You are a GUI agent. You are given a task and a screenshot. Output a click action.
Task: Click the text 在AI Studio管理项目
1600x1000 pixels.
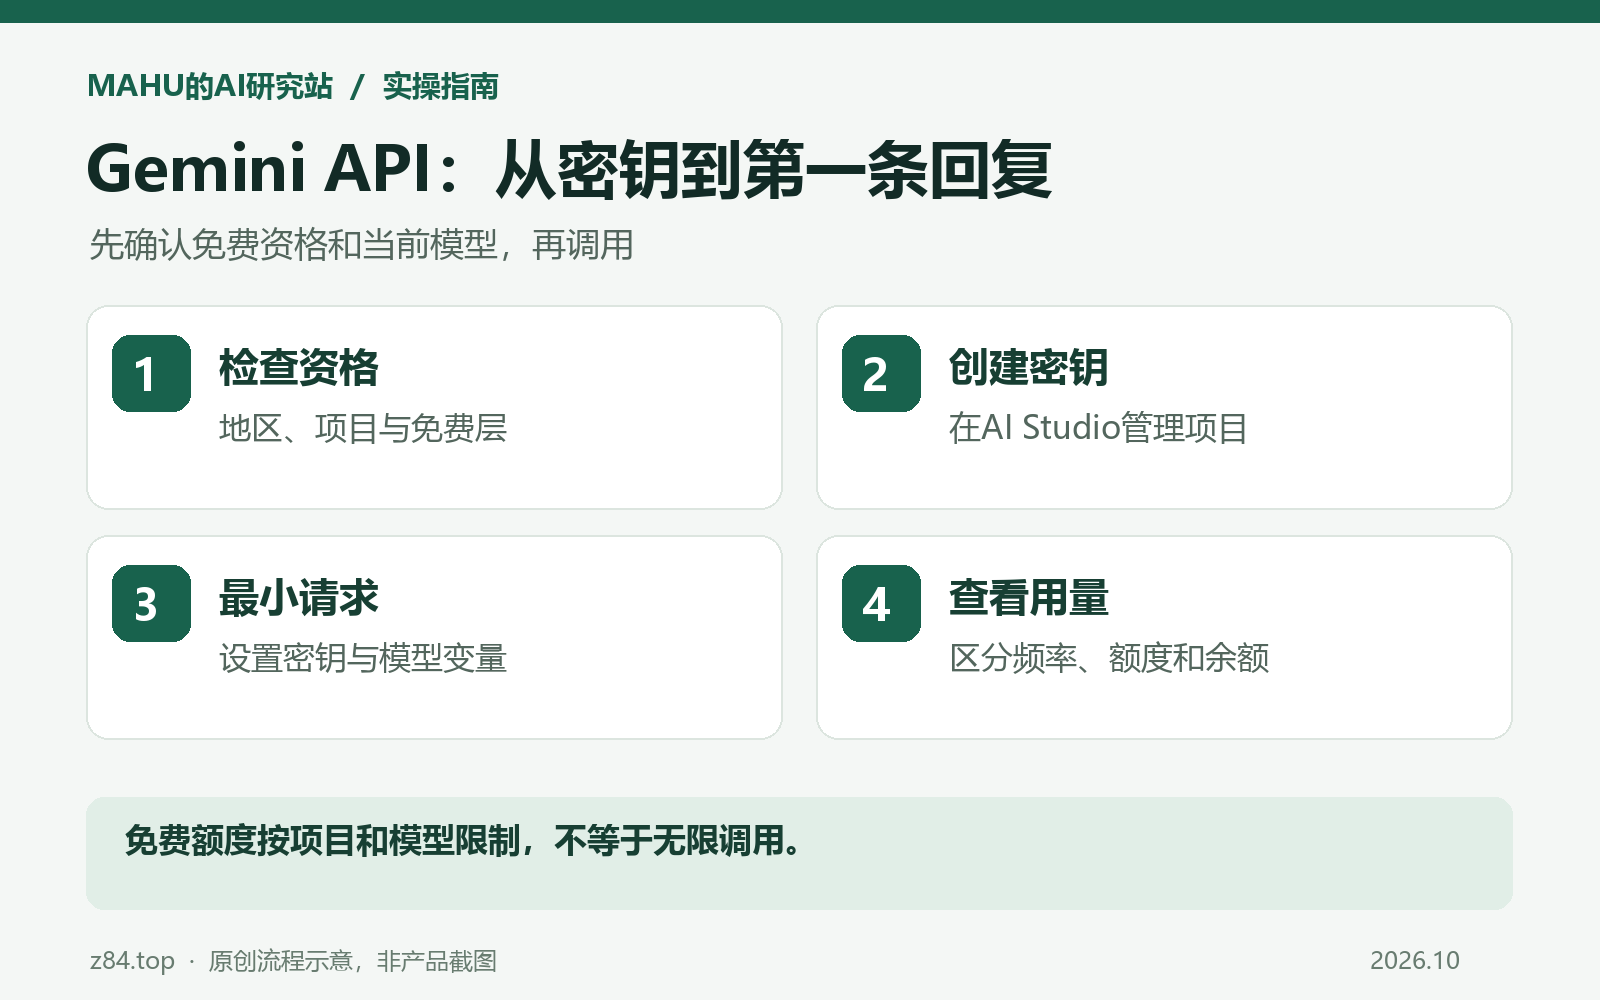pos(1098,428)
